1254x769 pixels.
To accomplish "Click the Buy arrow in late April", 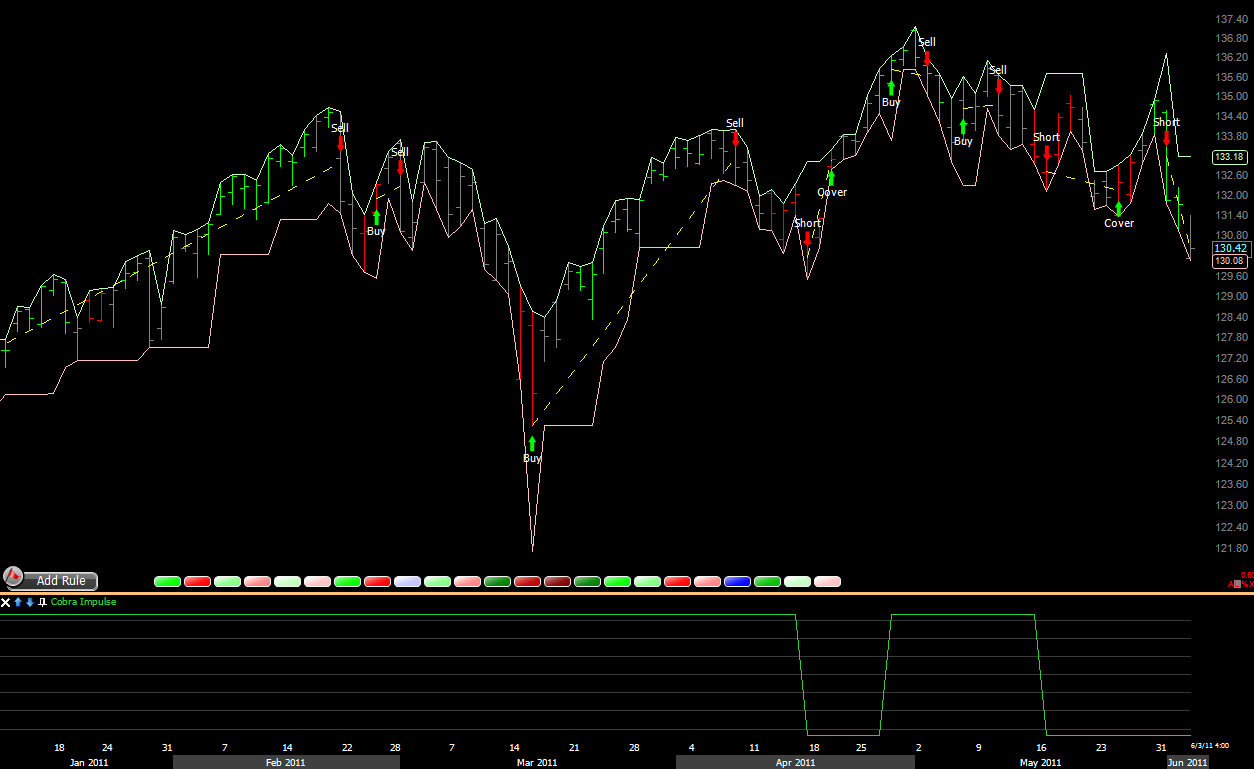I will coord(891,87).
